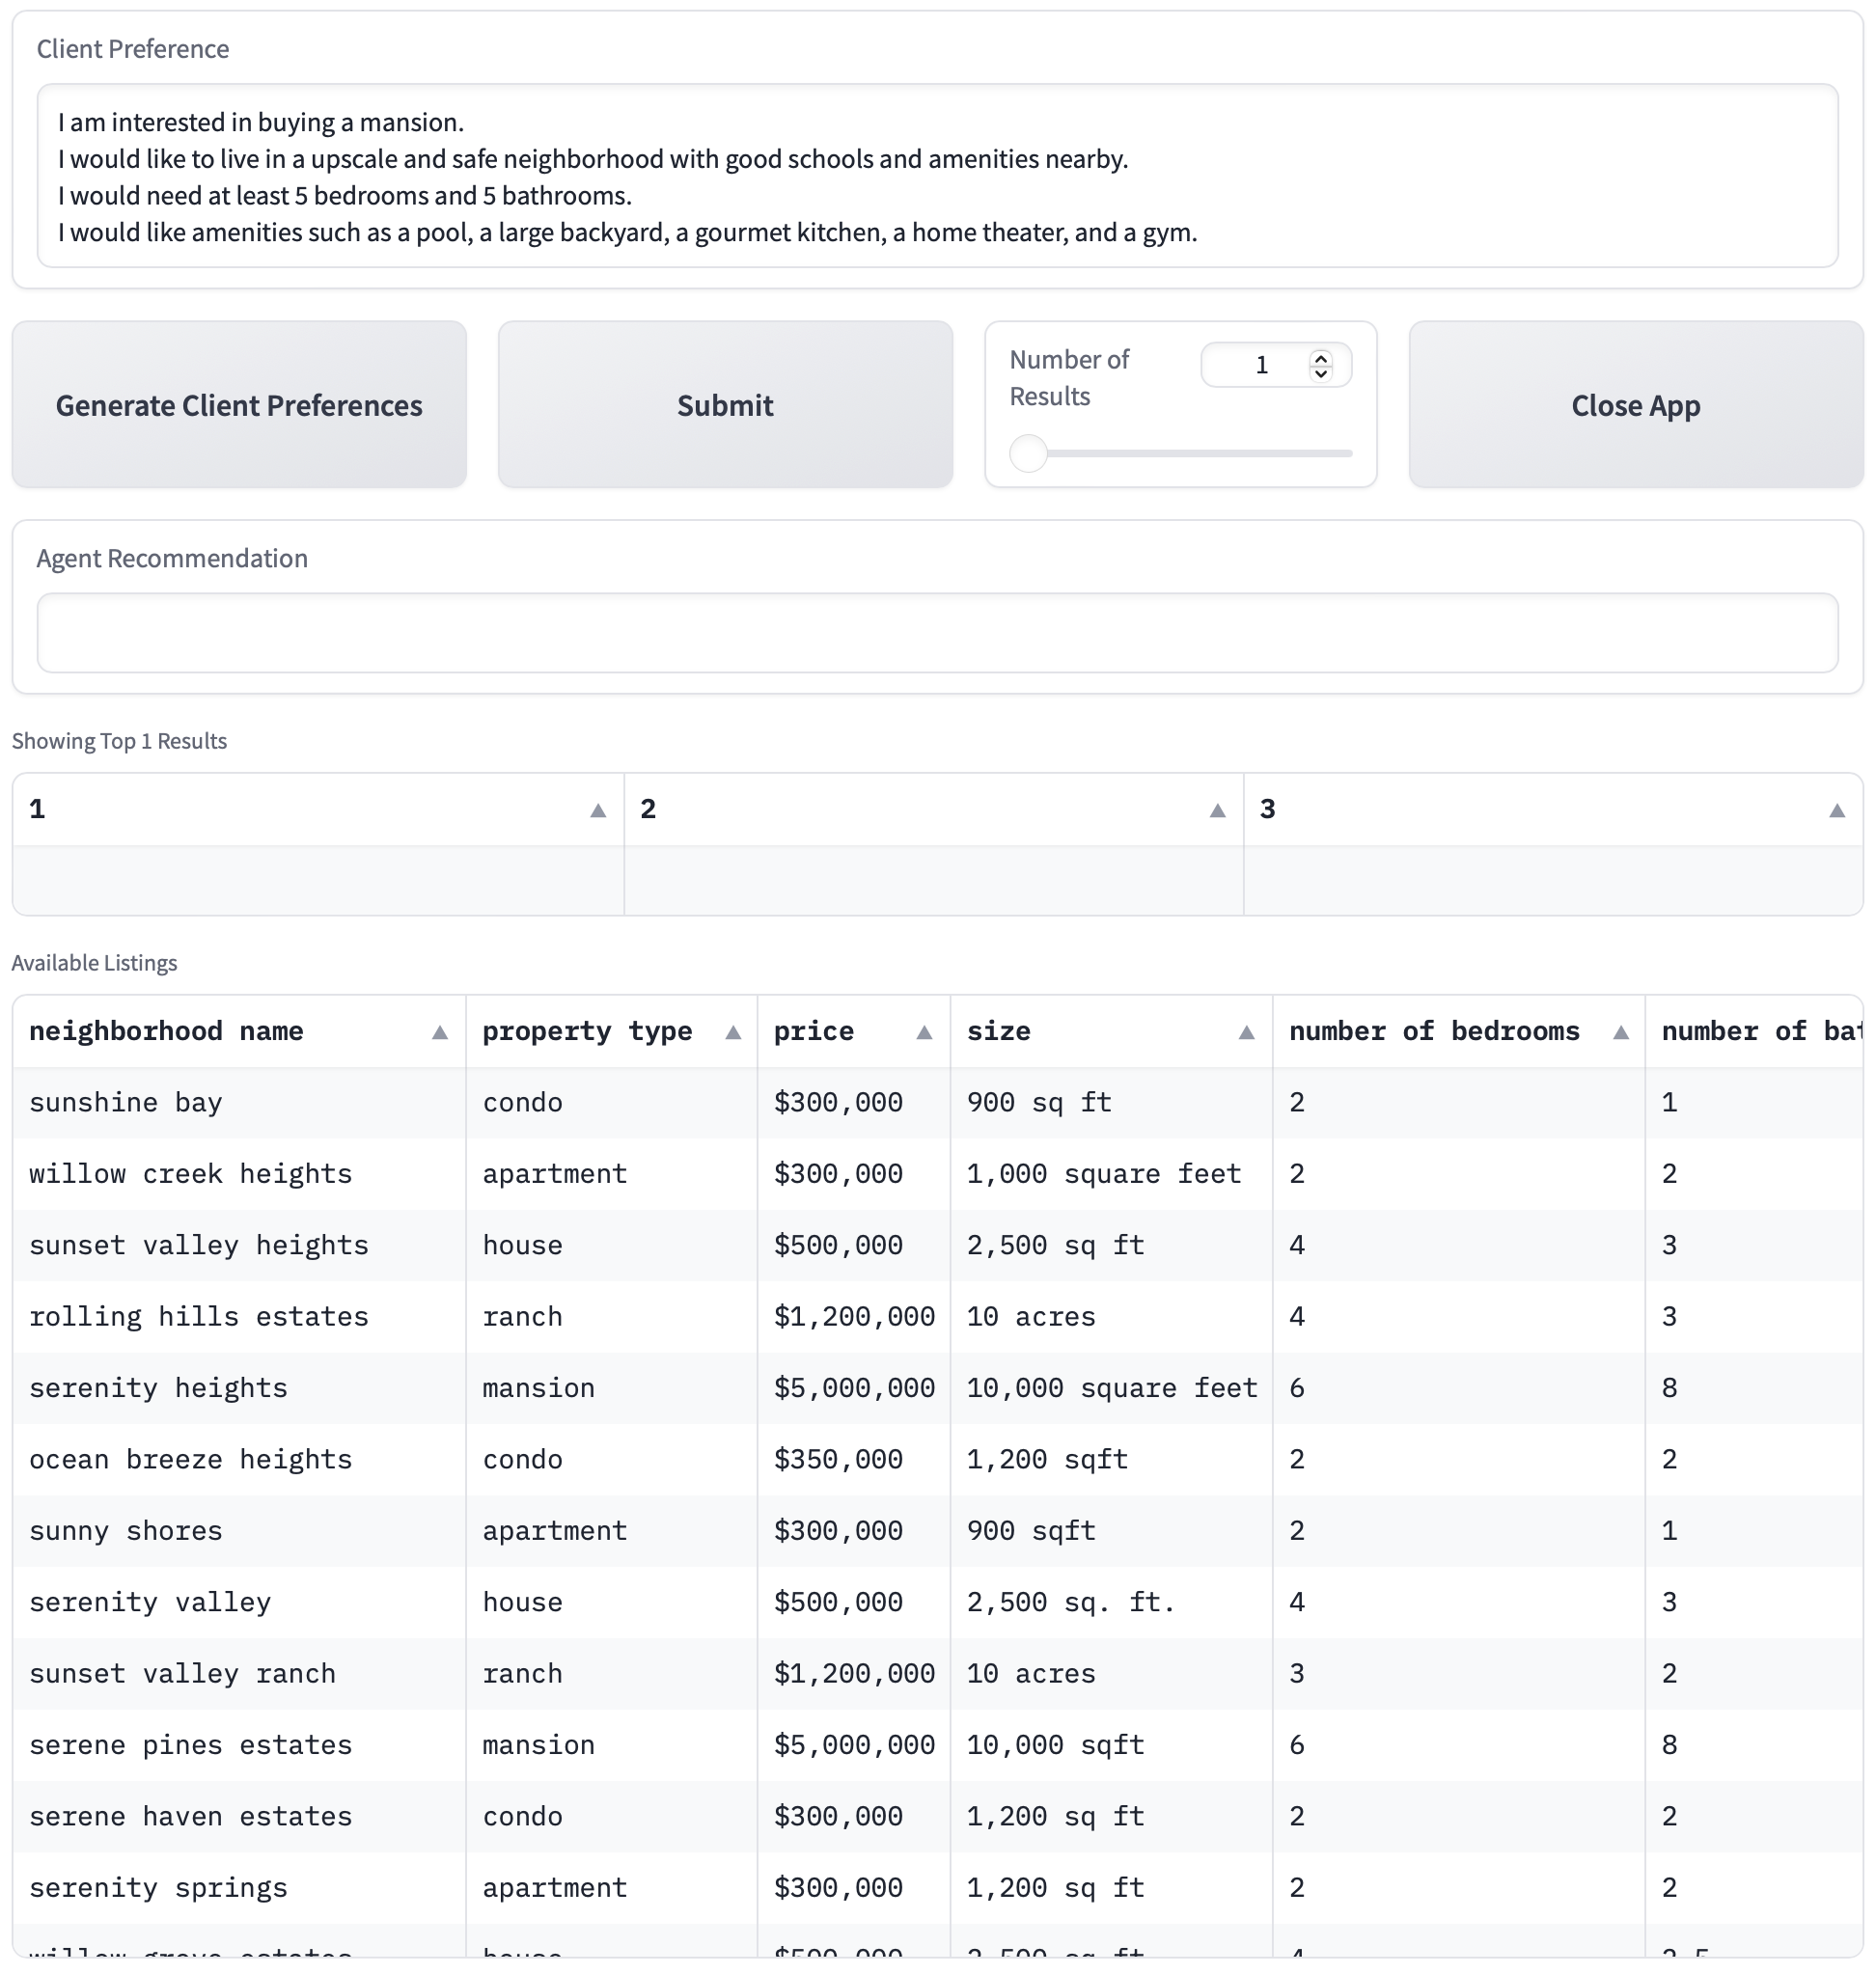Viewport: 1876px width, 1974px height.
Task: Sort by neighborhood name column arrow
Action: click(439, 1032)
